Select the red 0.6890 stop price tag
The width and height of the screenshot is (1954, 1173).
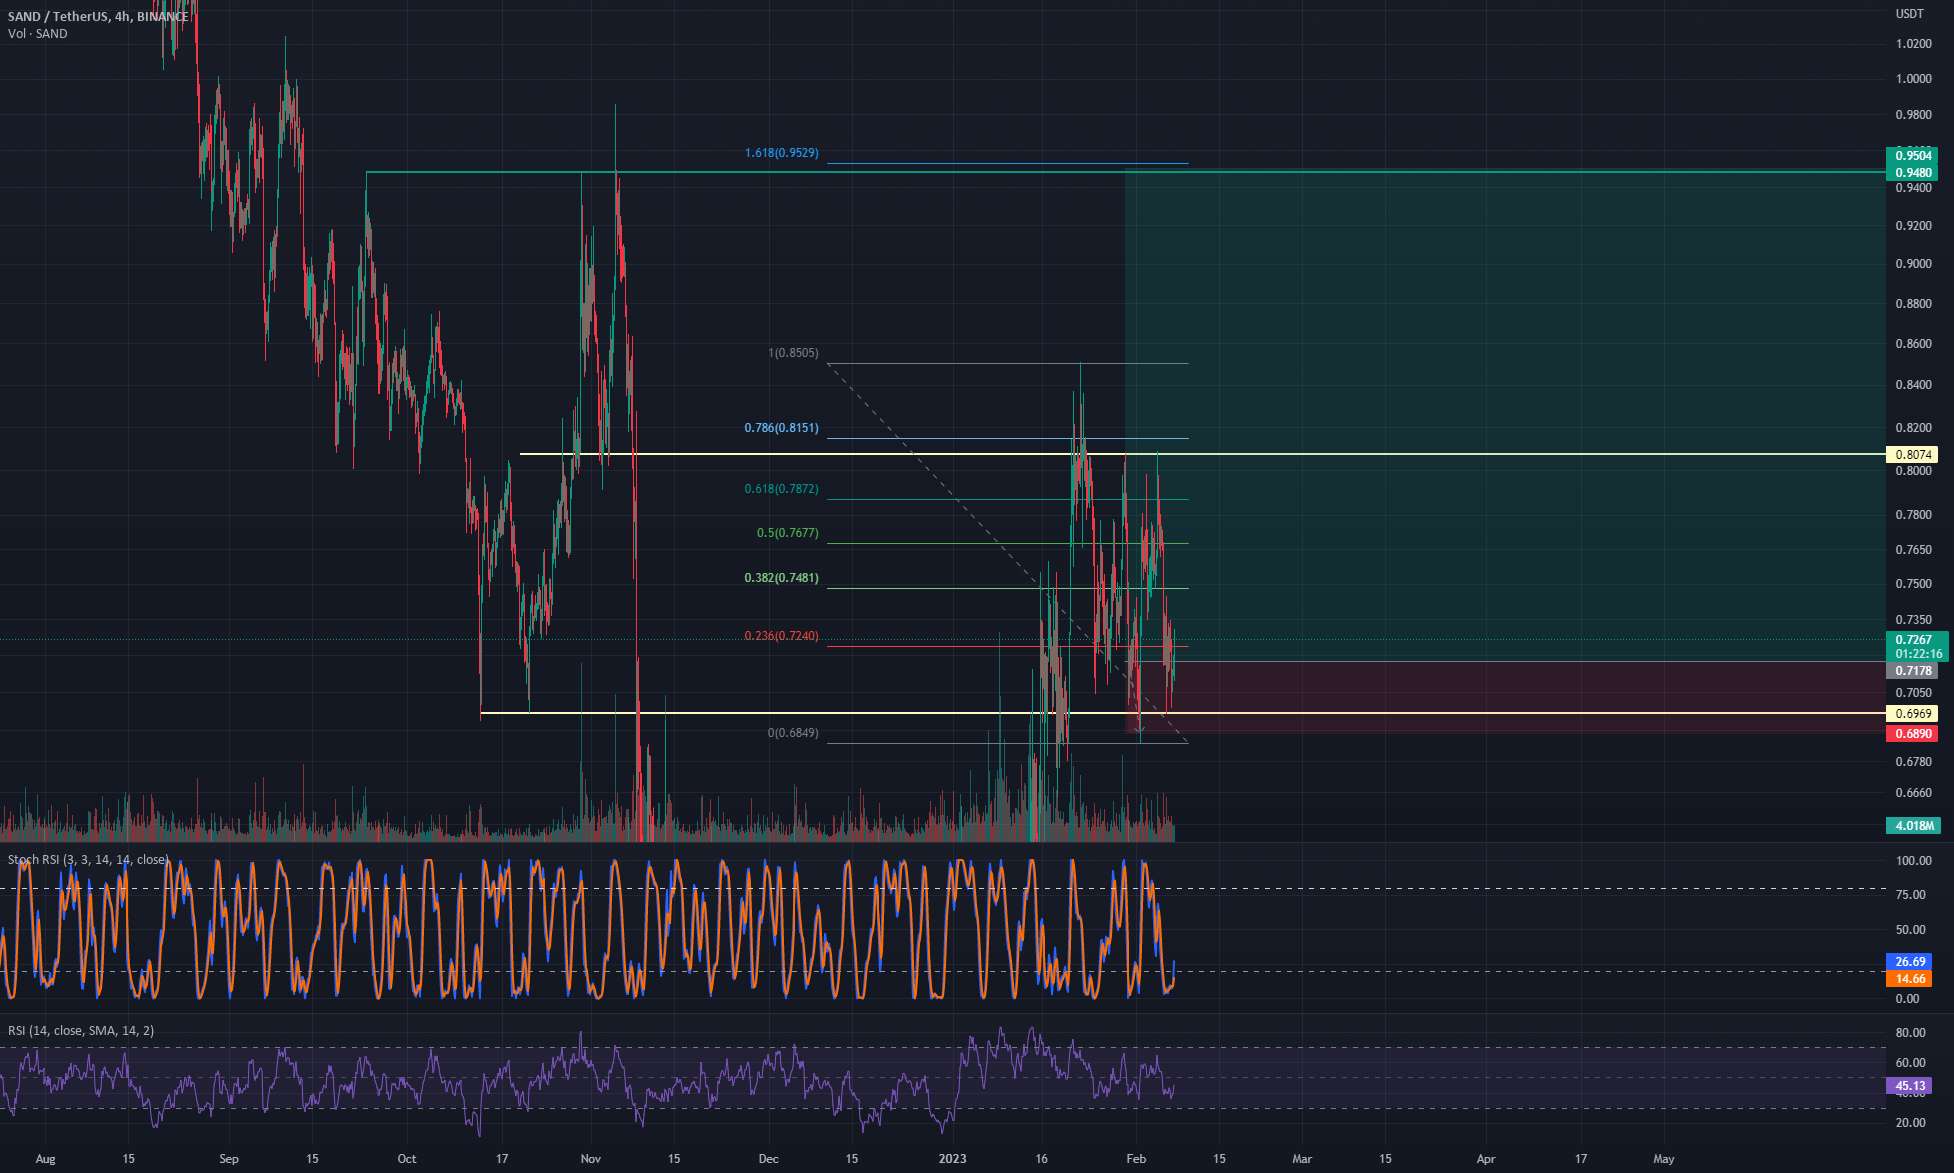click(1913, 734)
